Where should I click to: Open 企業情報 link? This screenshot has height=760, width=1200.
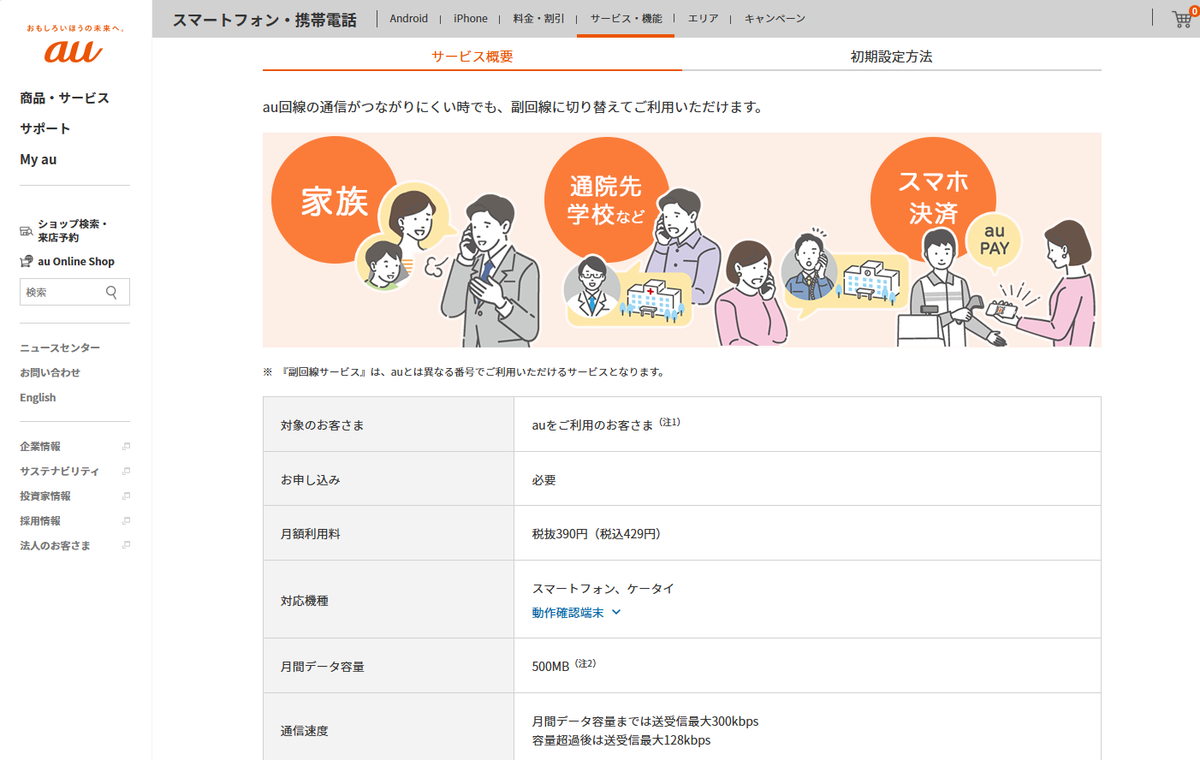40,446
